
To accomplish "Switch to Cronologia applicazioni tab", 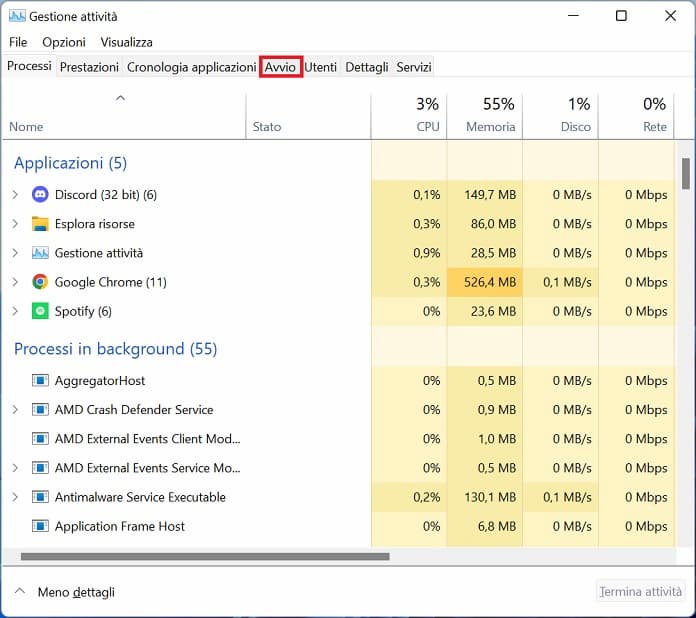I will pos(191,67).
